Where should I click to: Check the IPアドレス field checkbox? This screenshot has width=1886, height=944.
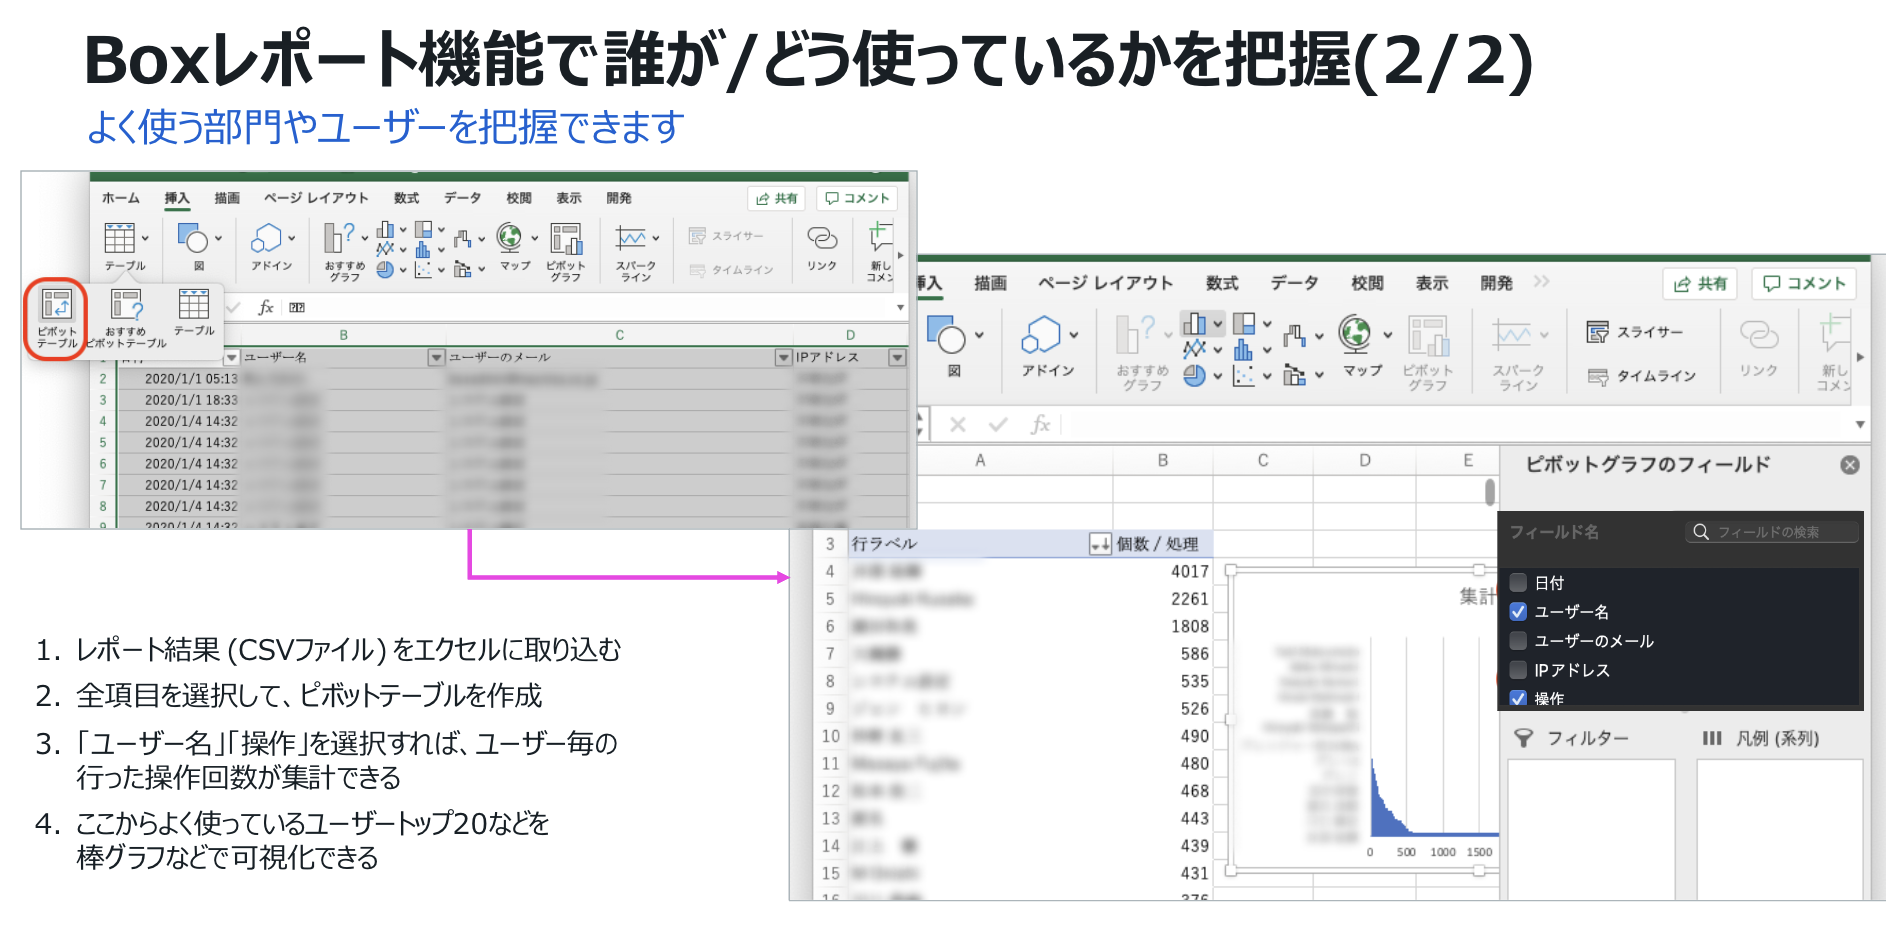tap(1518, 670)
